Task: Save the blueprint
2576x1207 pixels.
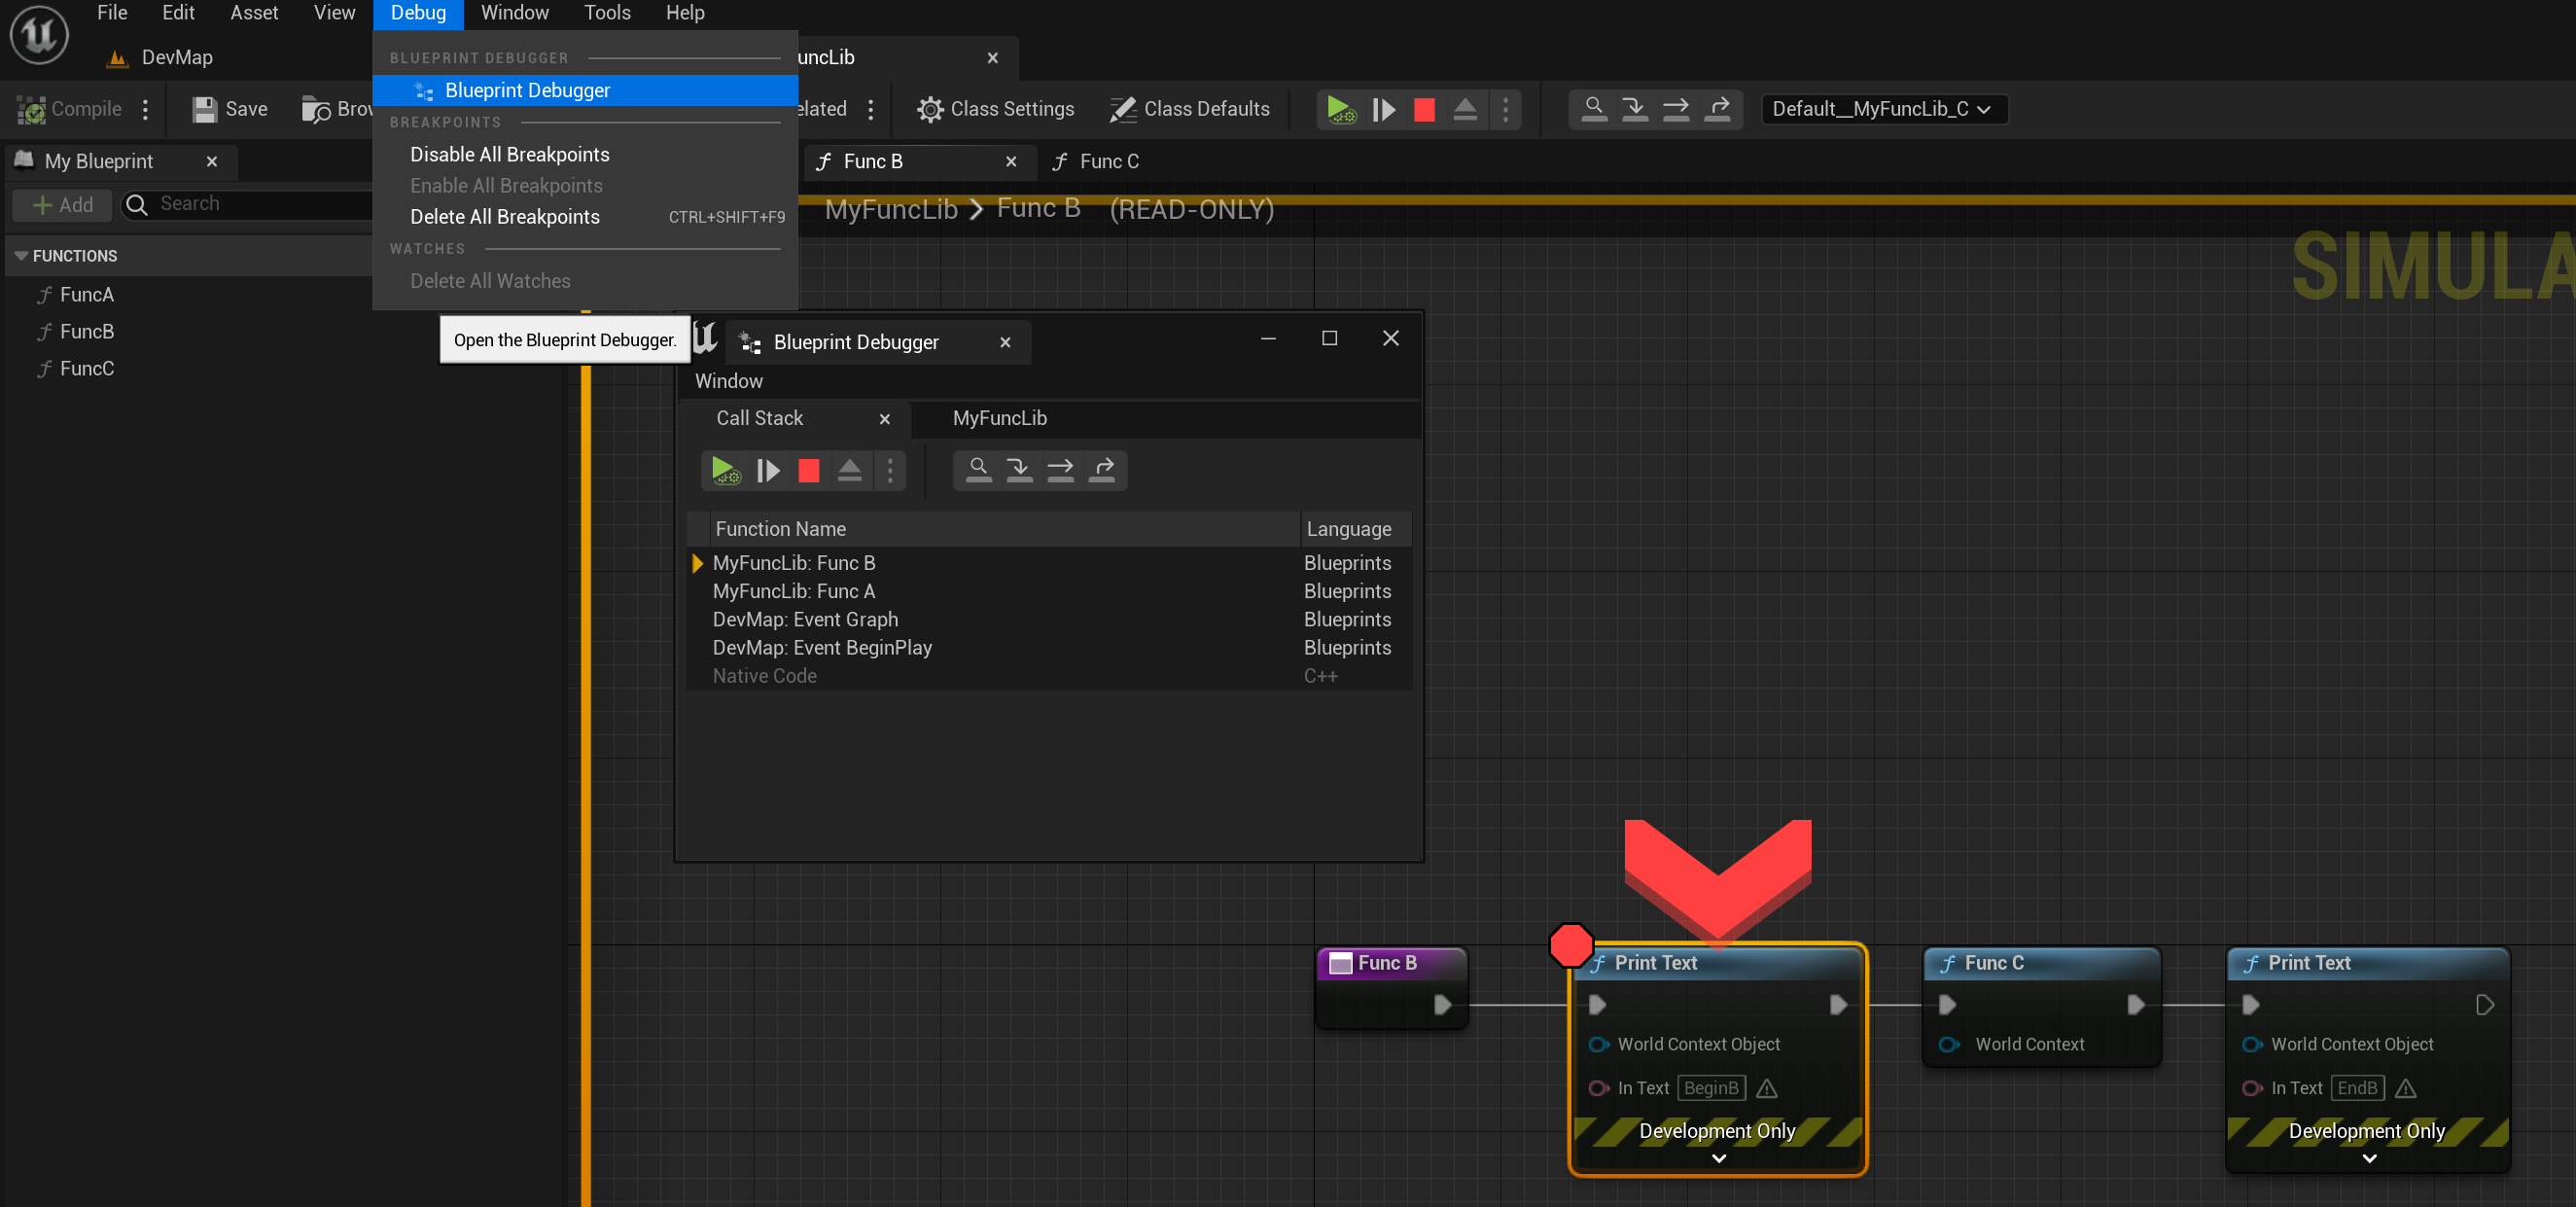Action: tap(230, 109)
